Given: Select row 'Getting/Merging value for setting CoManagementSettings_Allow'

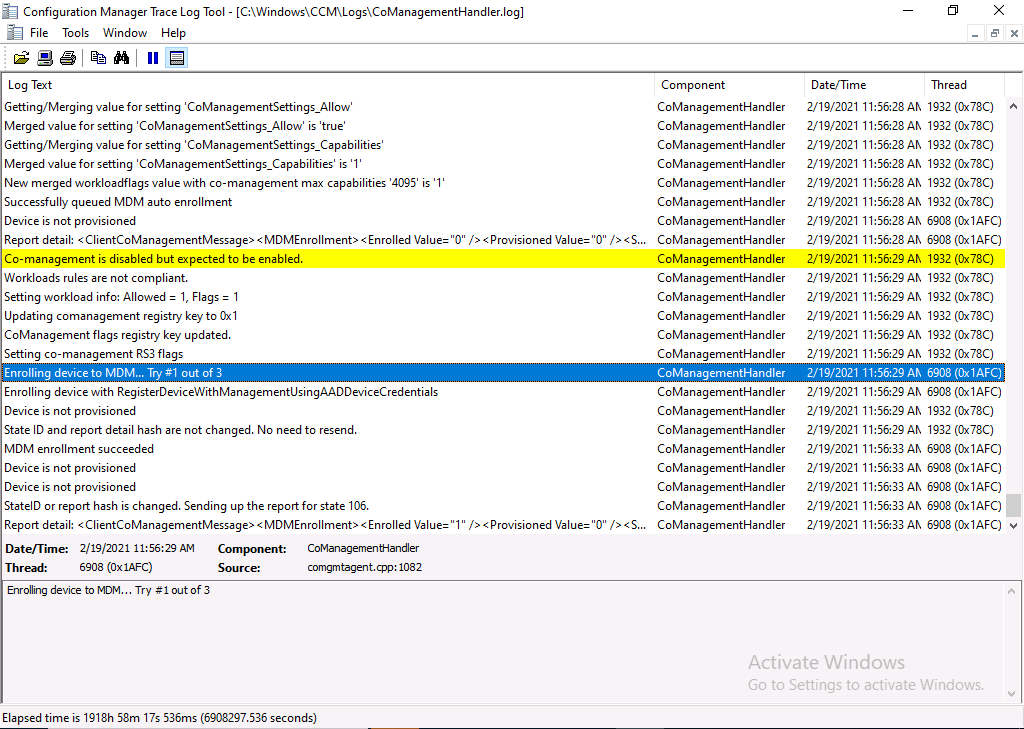Looking at the screenshot, I should click(503, 107).
